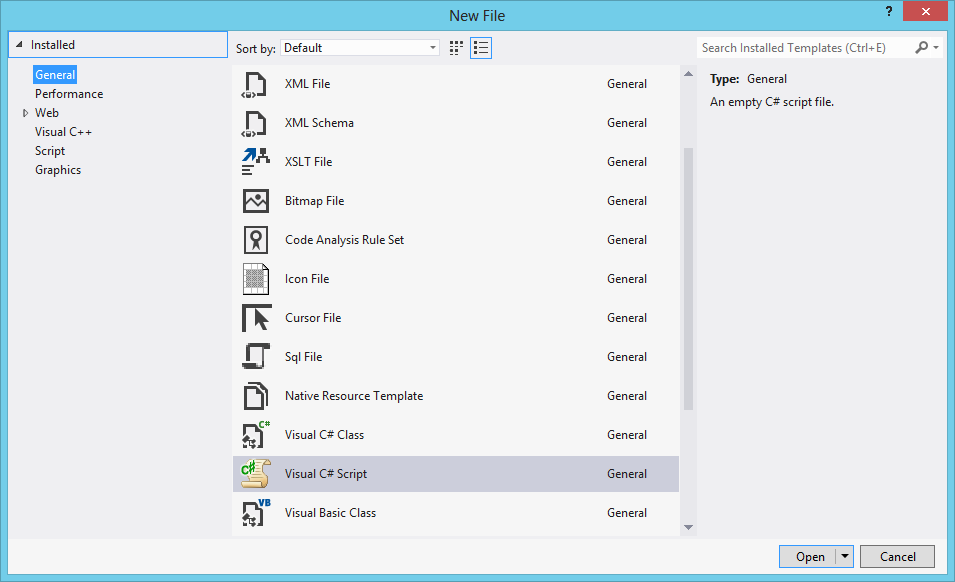Select the Code Analysis Rule Set text
The width and height of the screenshot is (955, 582).
tap(344, 240)
